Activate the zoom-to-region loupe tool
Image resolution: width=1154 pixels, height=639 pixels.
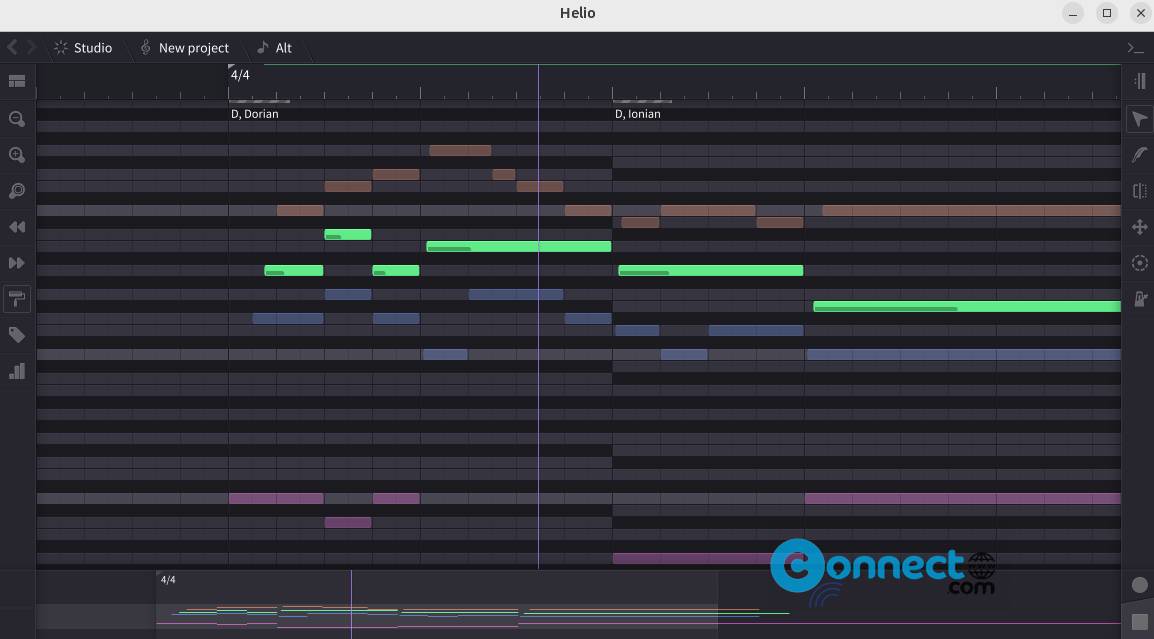pos(16,191)
